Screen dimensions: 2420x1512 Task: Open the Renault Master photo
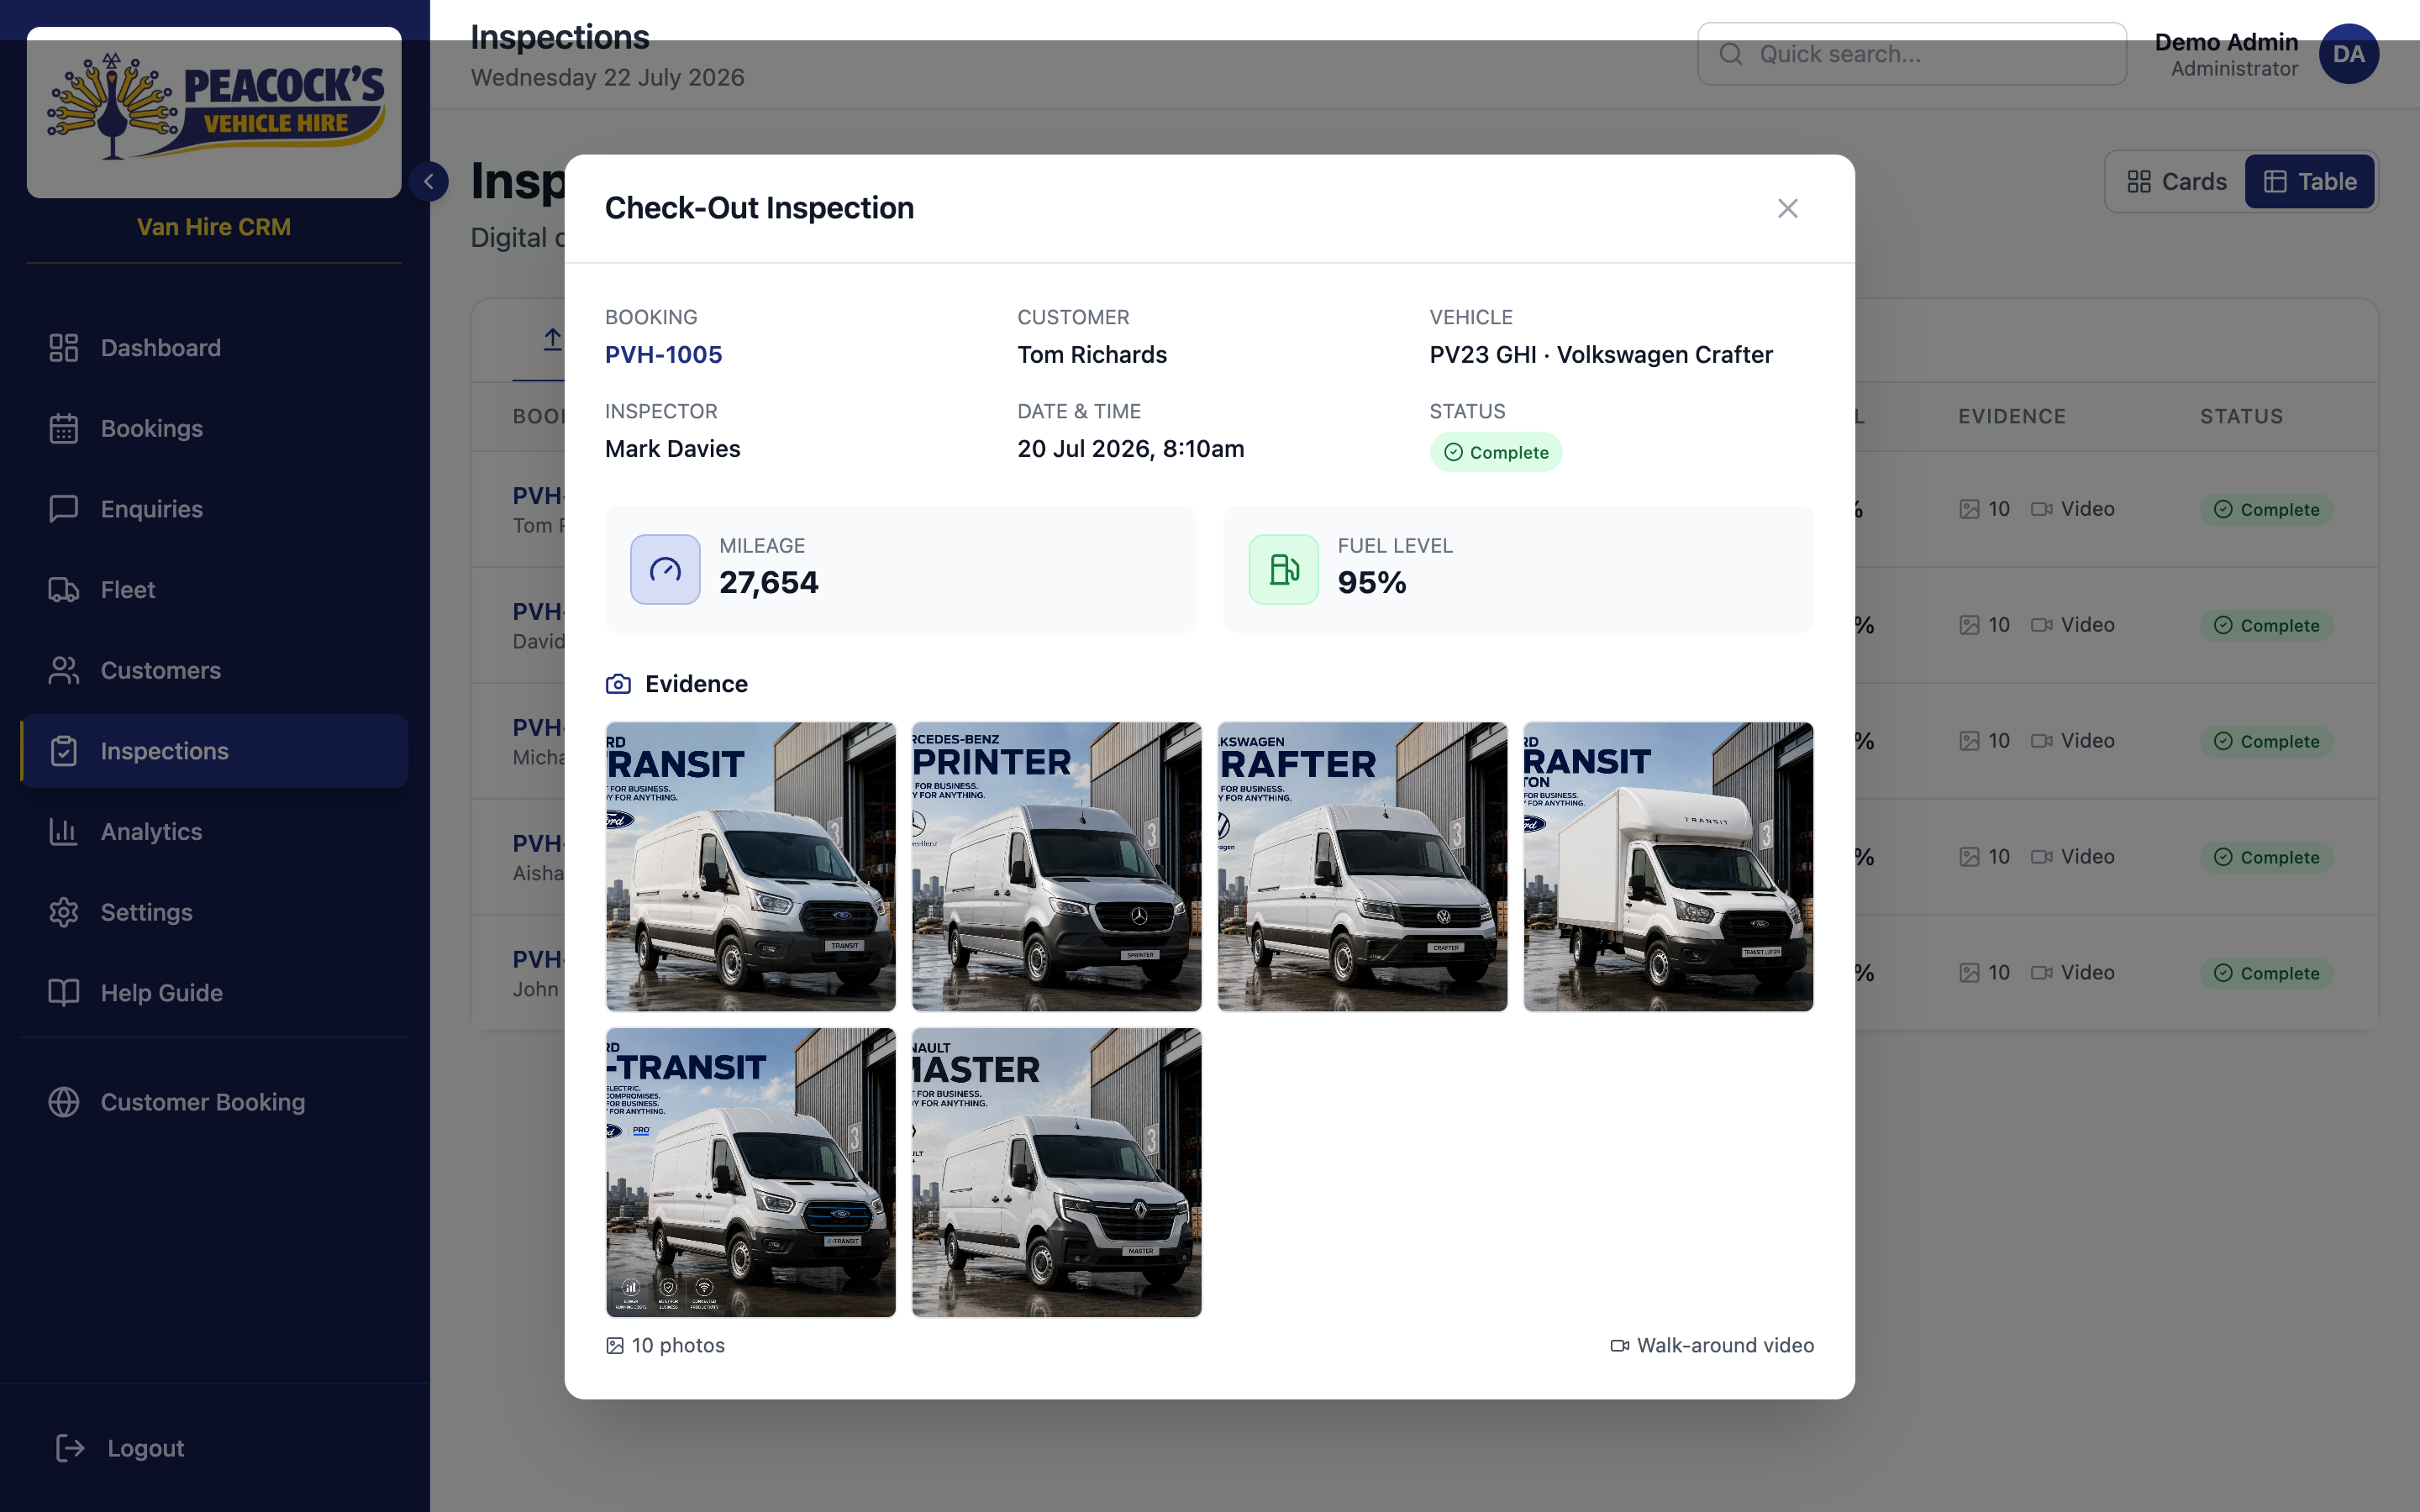pos(1056,1172)
